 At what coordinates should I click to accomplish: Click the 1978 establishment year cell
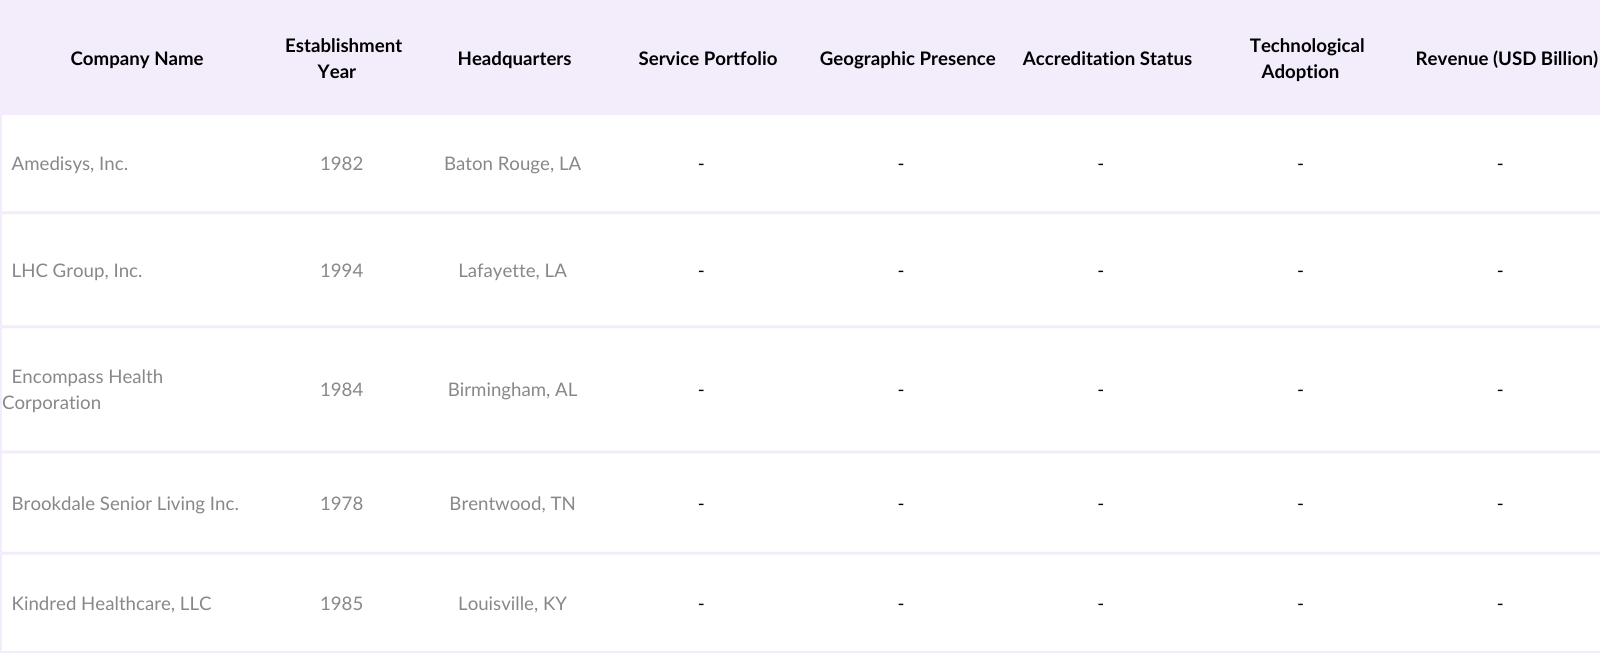coord(341,504)
